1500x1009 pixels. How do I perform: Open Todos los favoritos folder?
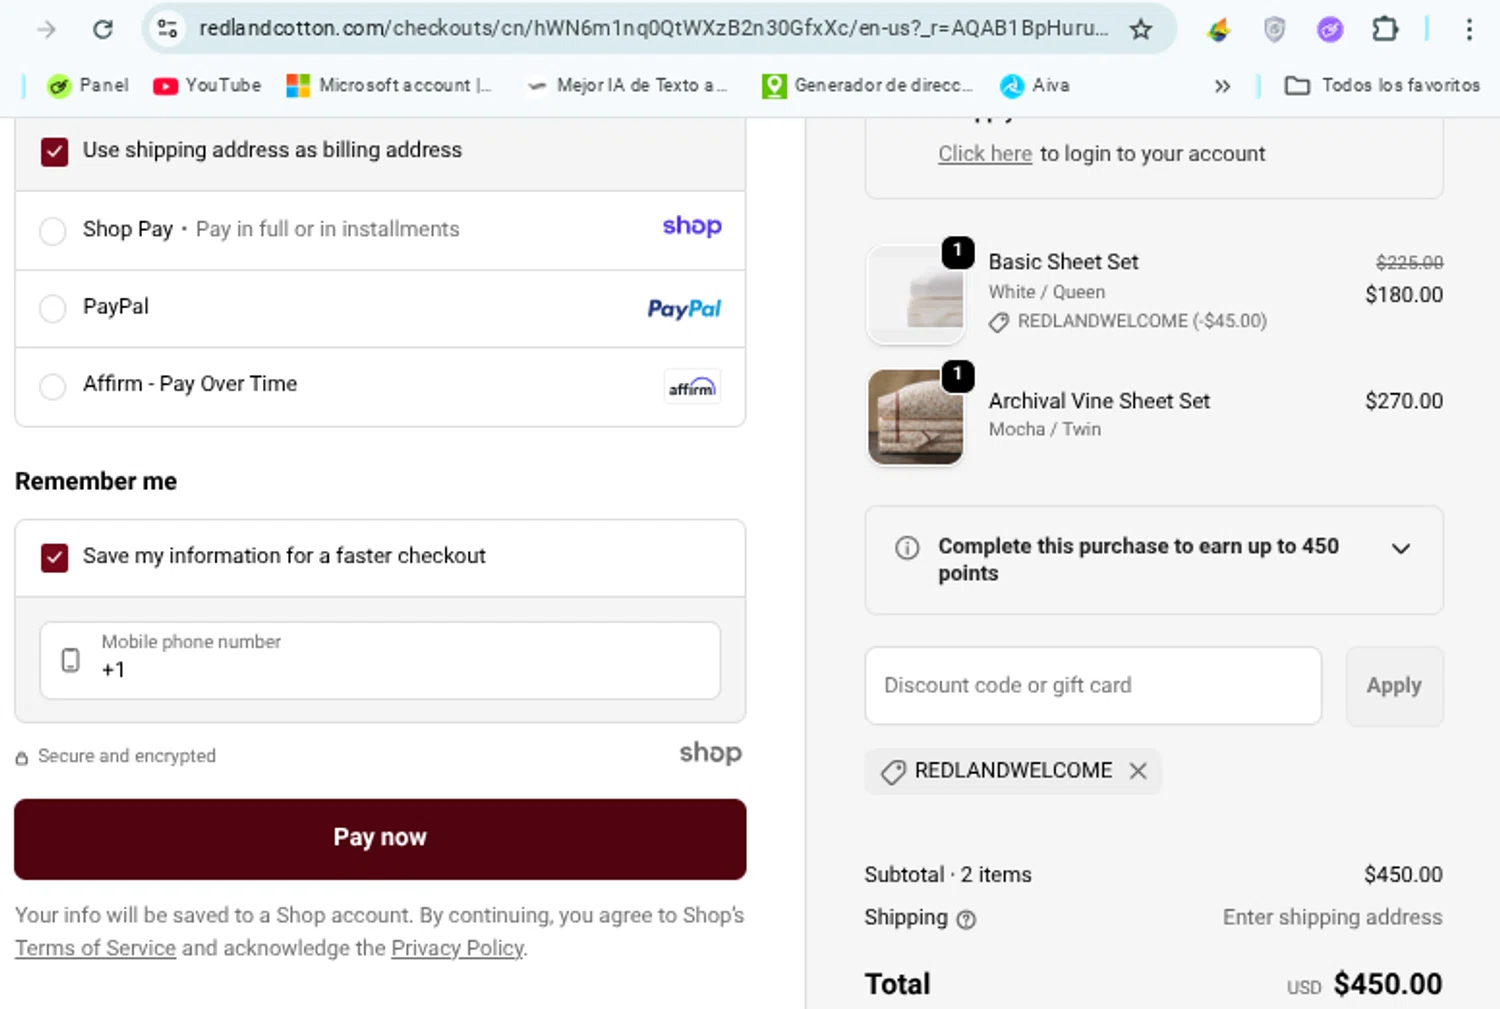coord(1382,86)
